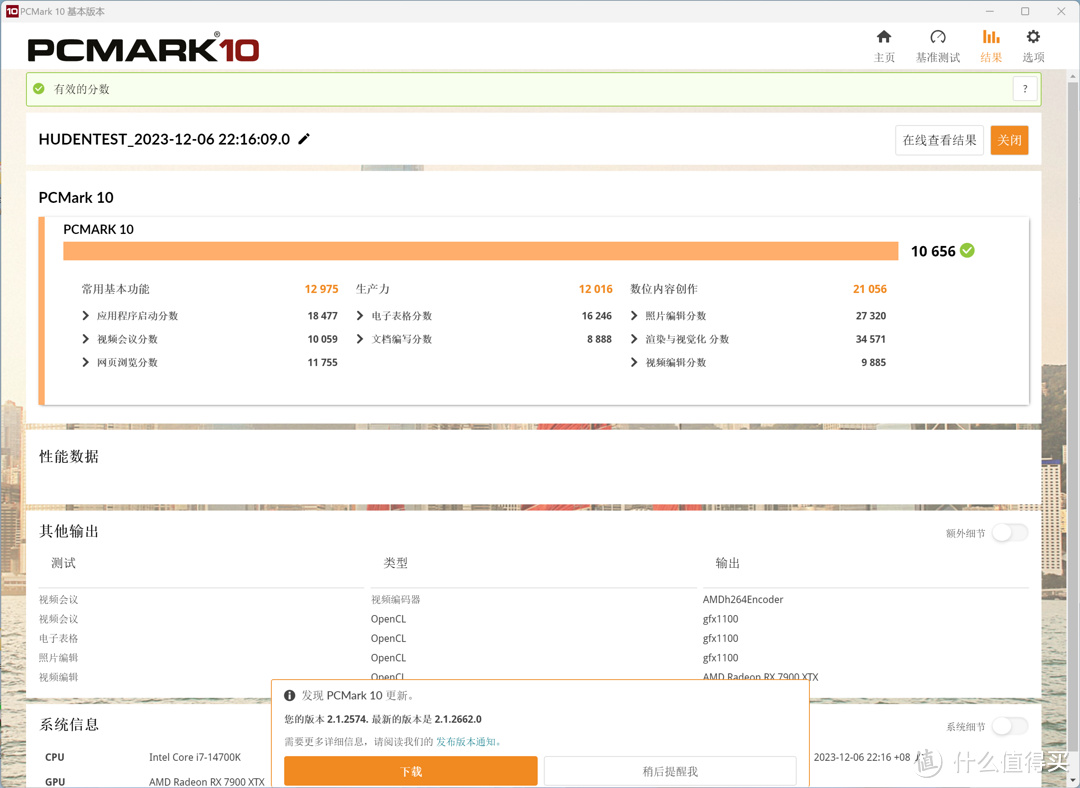
Task: Click the 电子表格 test row
Action: click(59, 639)
